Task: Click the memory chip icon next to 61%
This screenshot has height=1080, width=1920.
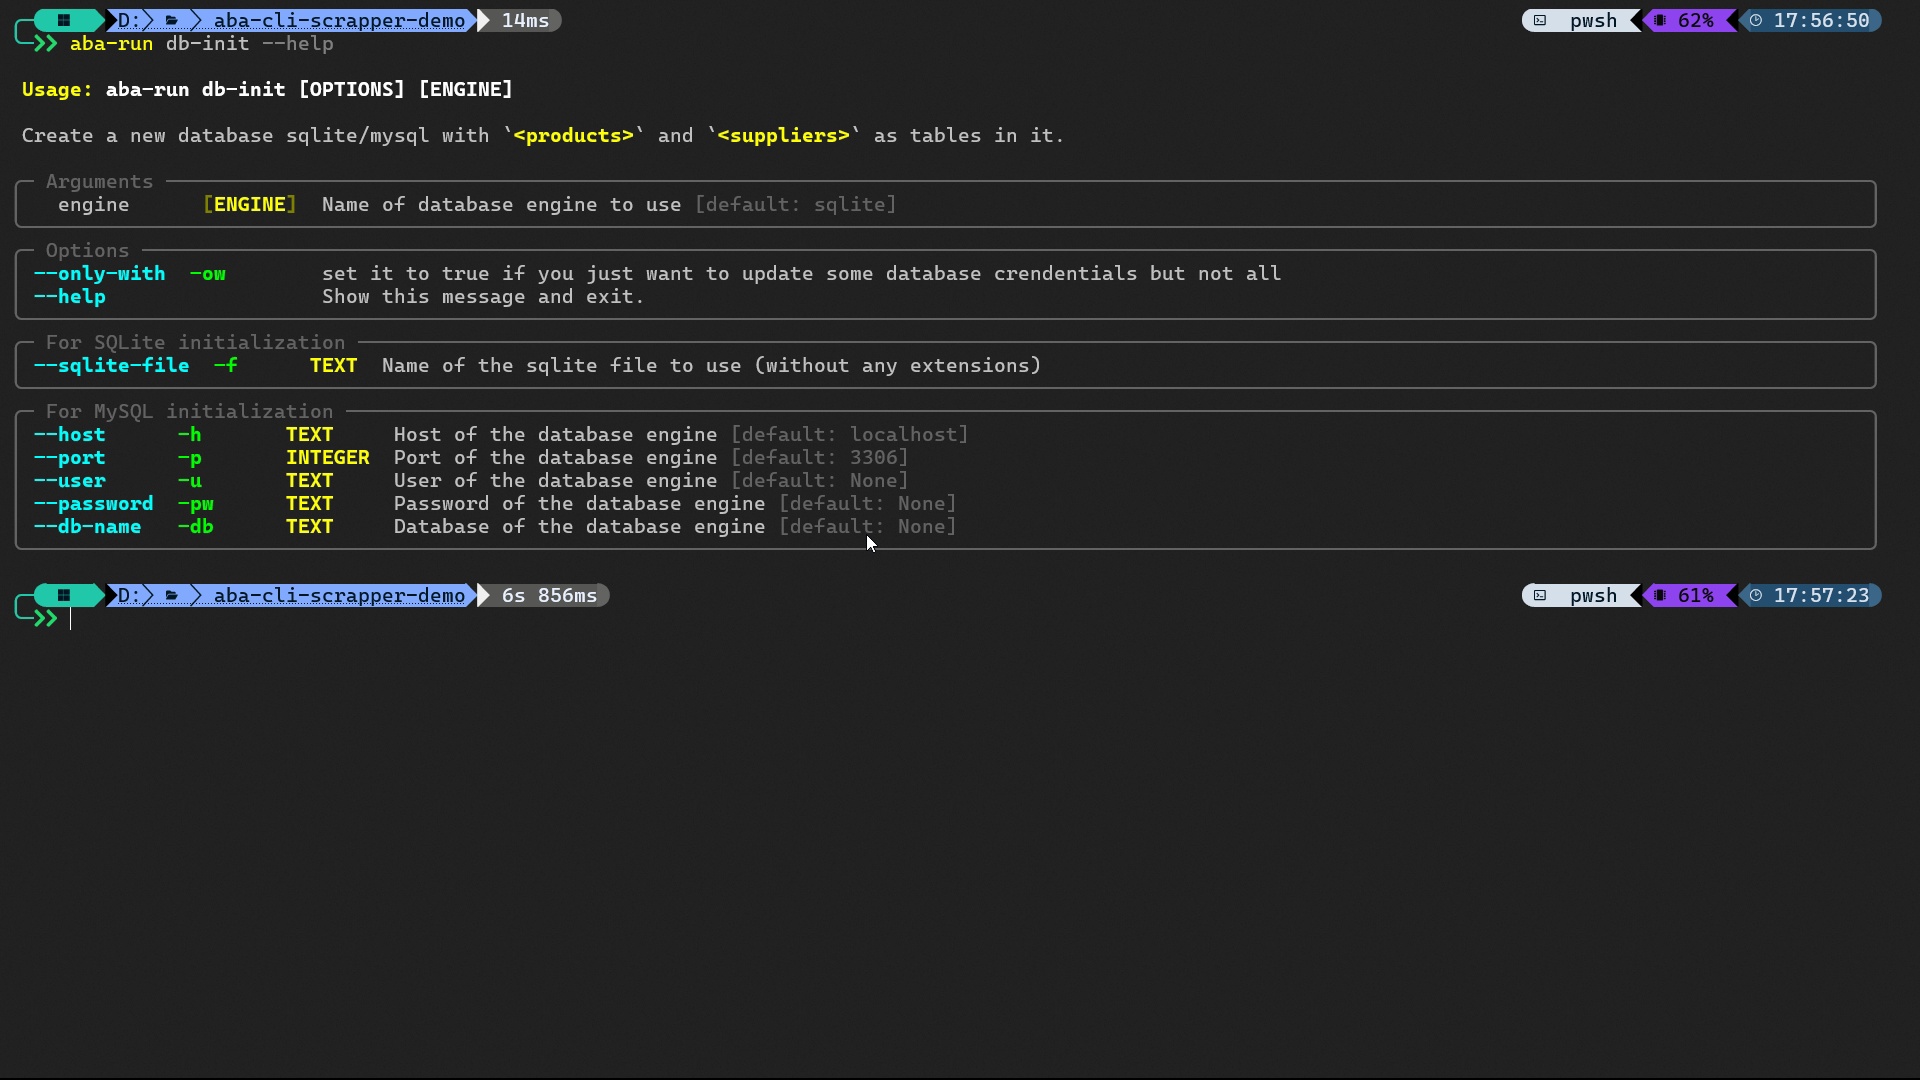Action: point(1660,595)
